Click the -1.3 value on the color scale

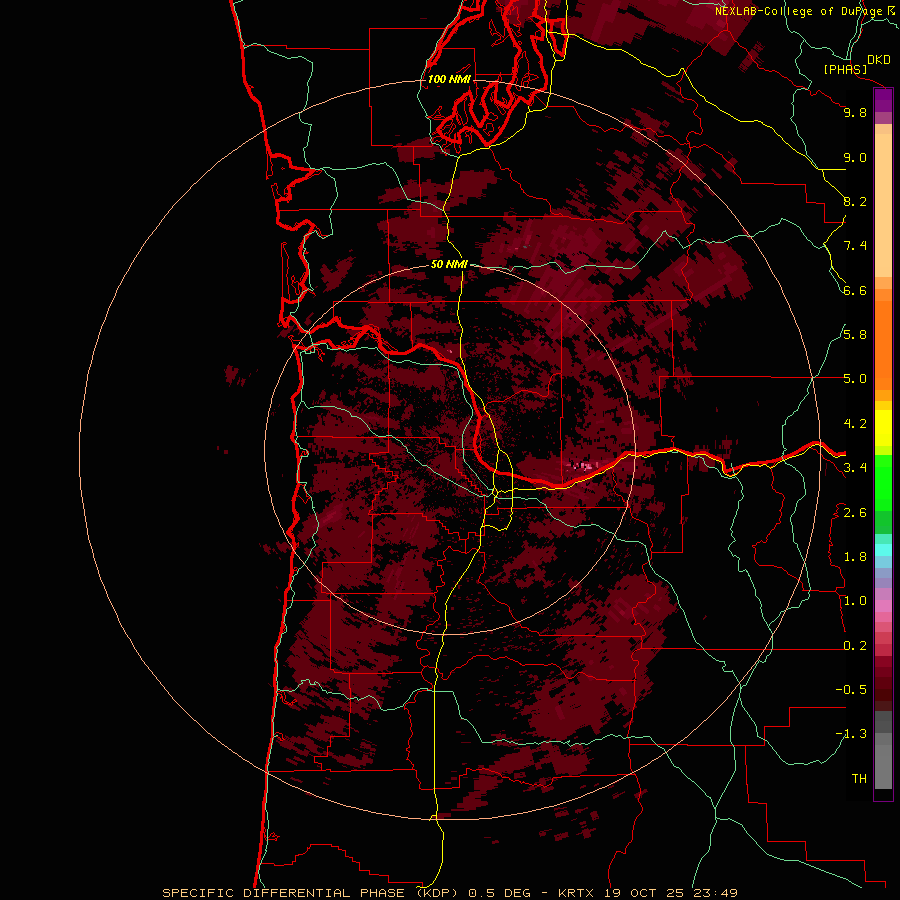[x=851, y=734]
